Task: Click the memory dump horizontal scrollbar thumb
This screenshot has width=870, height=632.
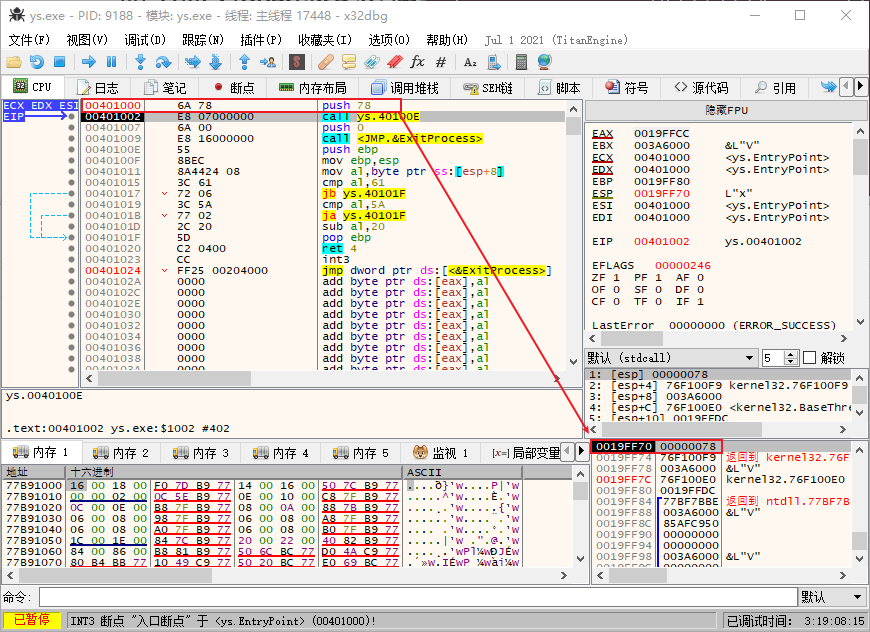Action: point(115,575)
